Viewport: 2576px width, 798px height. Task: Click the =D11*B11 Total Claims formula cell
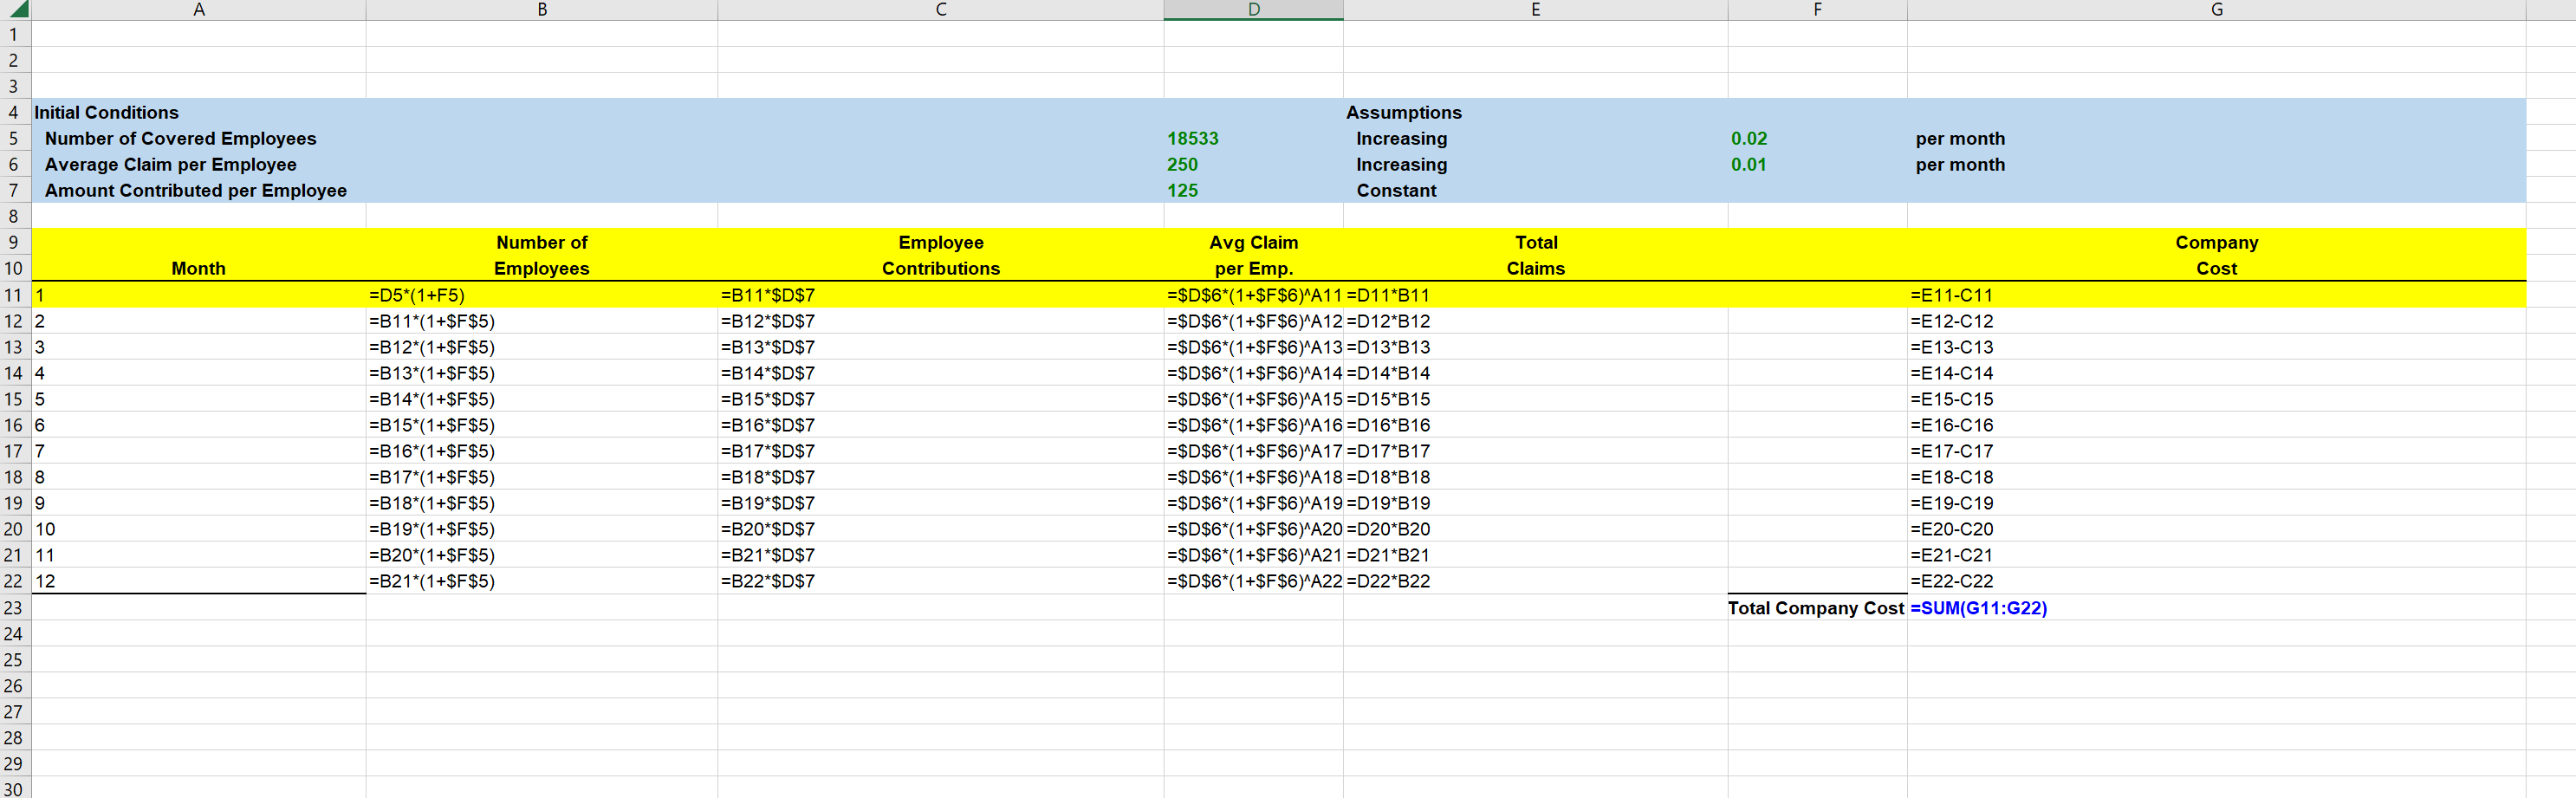1388,295
